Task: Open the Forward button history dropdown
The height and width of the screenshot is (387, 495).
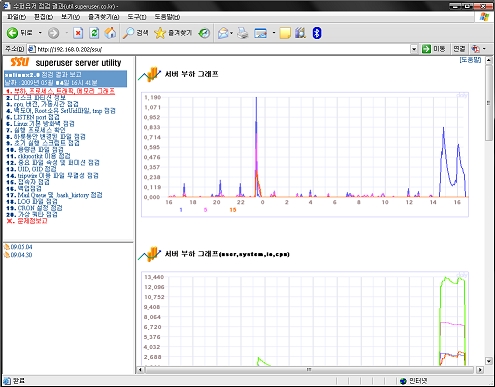Action: [x=67, y=33]
